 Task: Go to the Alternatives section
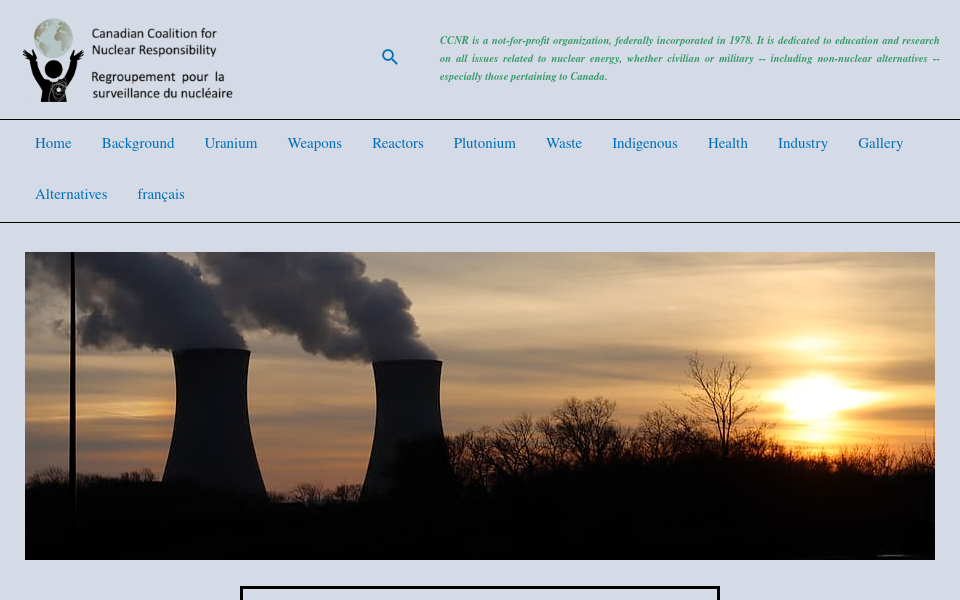click(x=71, y=194)
